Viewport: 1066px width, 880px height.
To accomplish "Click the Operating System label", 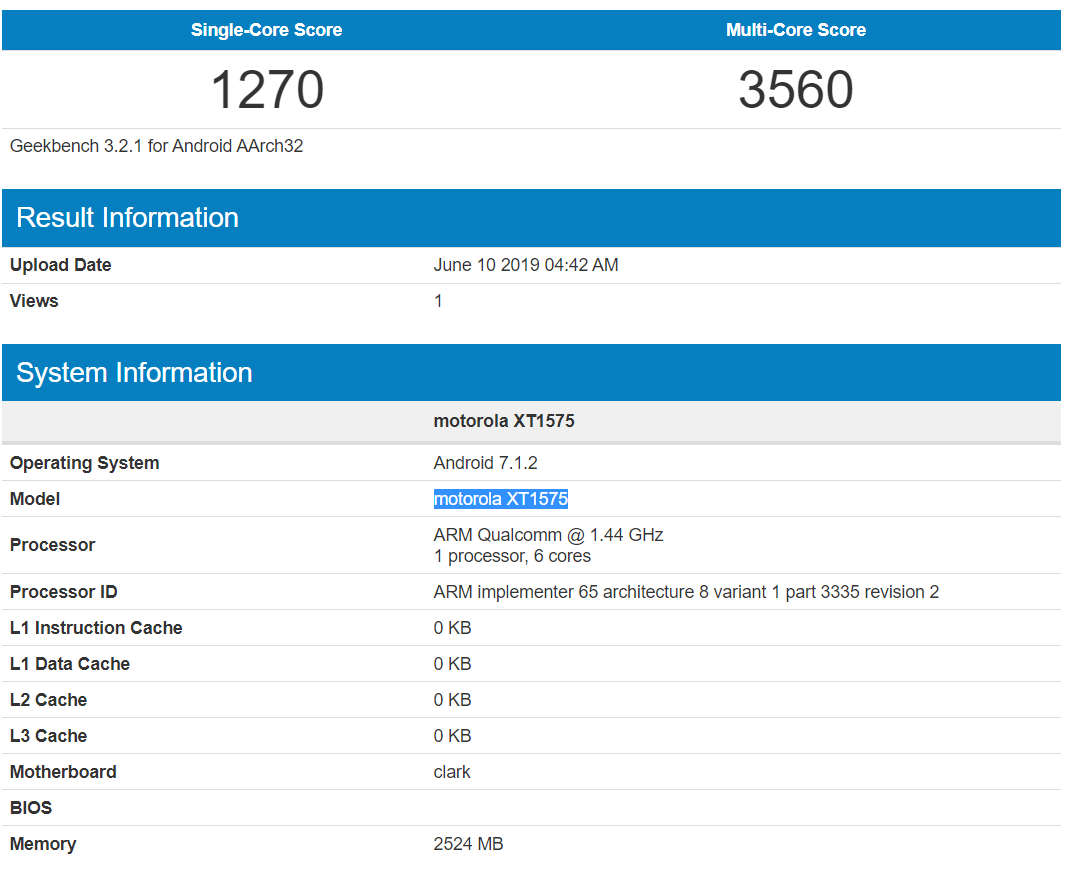I will (84, 463).
